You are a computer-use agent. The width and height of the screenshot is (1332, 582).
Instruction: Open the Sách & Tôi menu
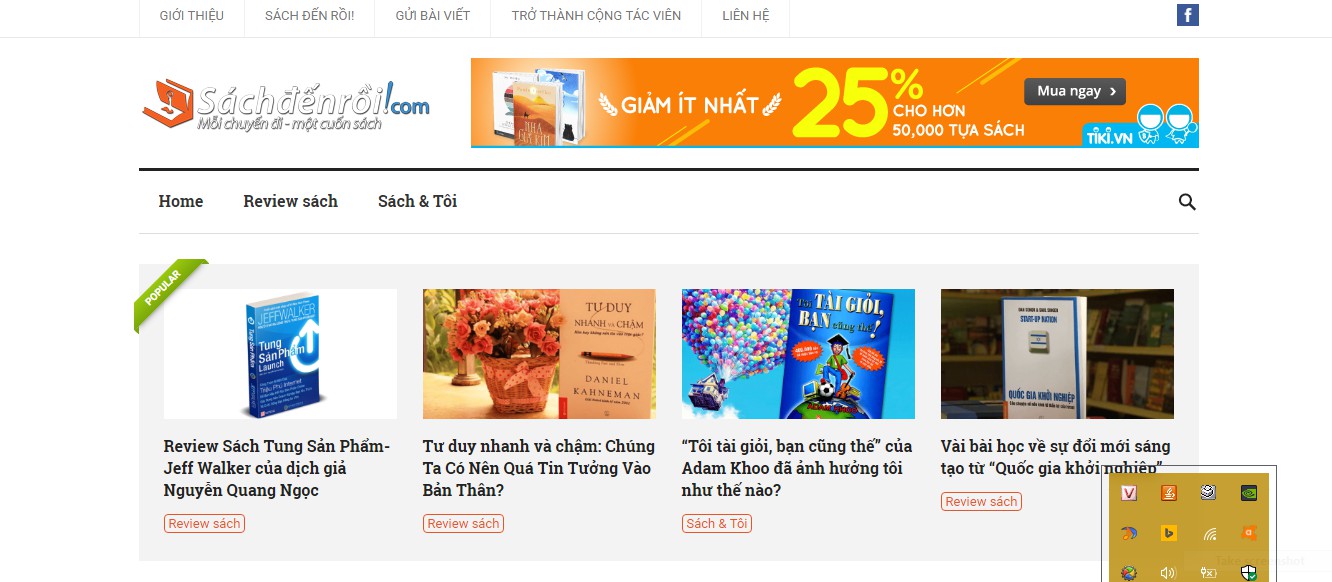pos(417,201)
